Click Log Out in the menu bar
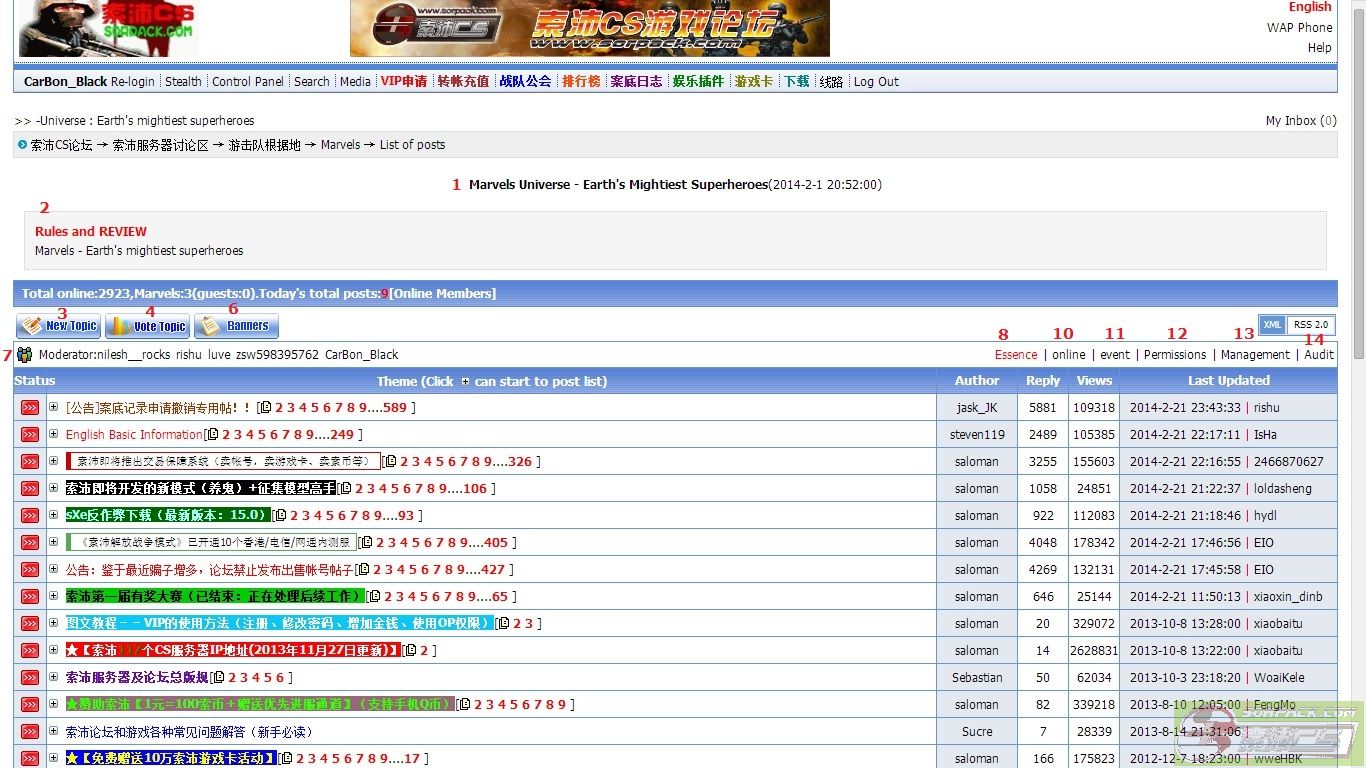This screenshot has height=768, width=1366. coord(876,82)
